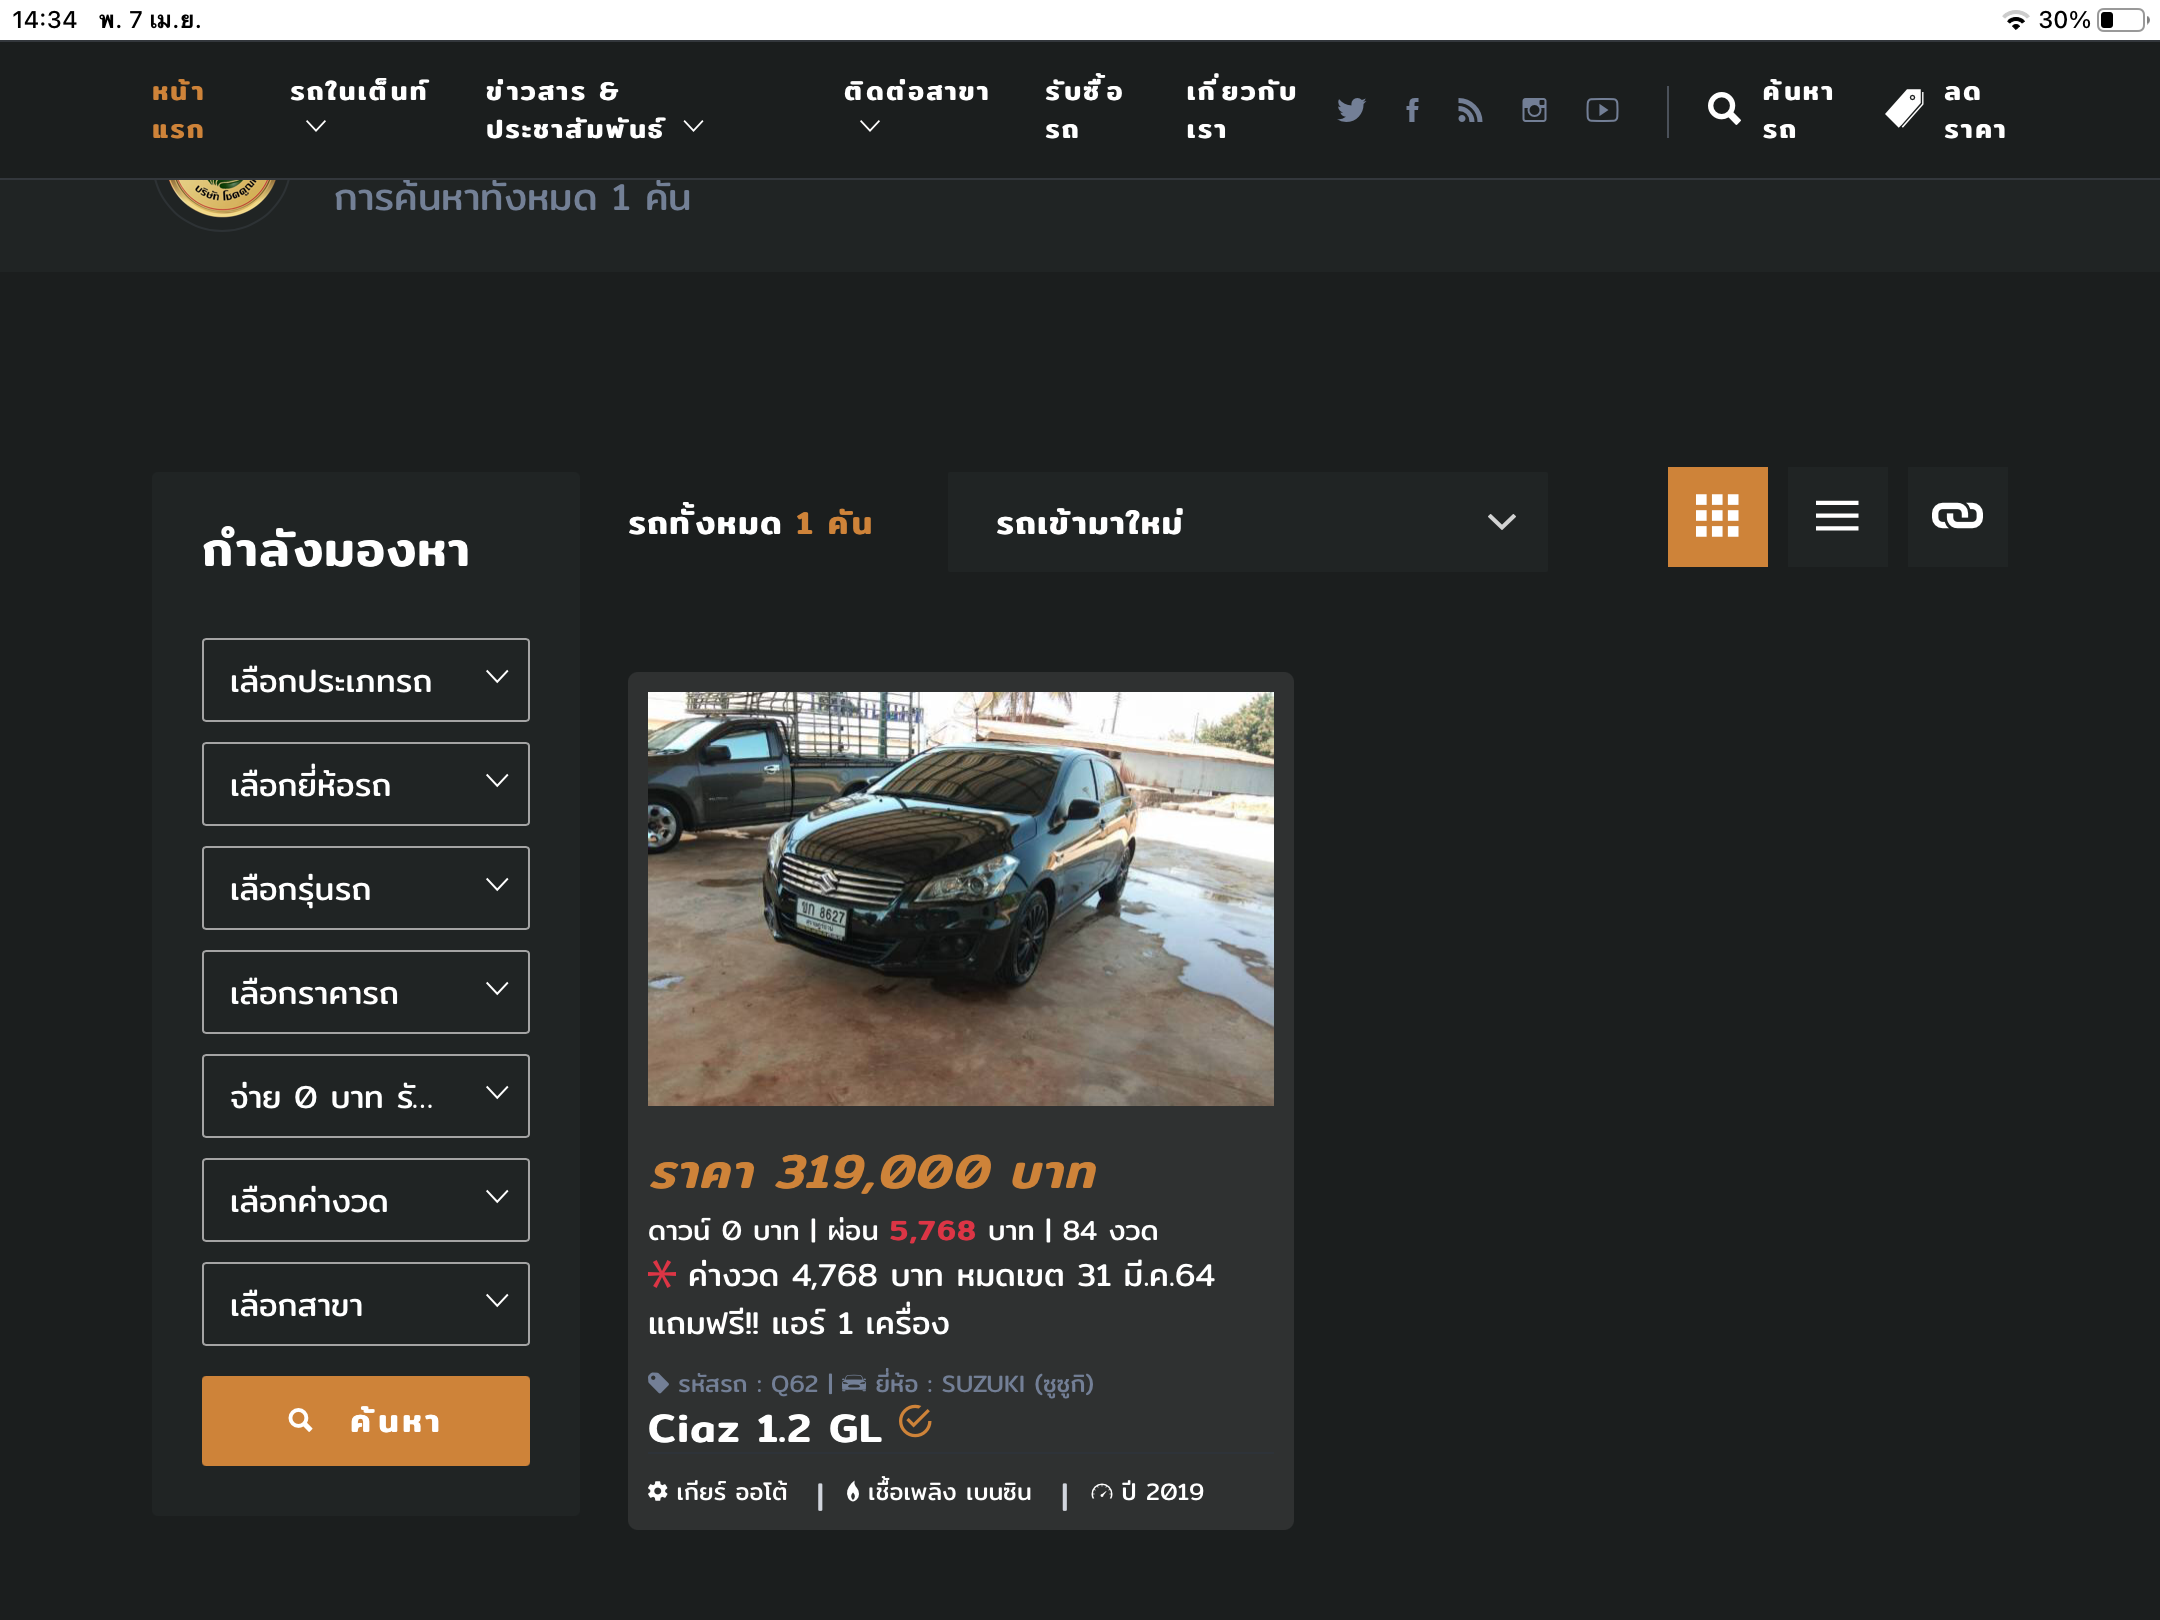Go to หน้าแรก home menu
Screen dimensions: 2160x1620
pos(178,110)
